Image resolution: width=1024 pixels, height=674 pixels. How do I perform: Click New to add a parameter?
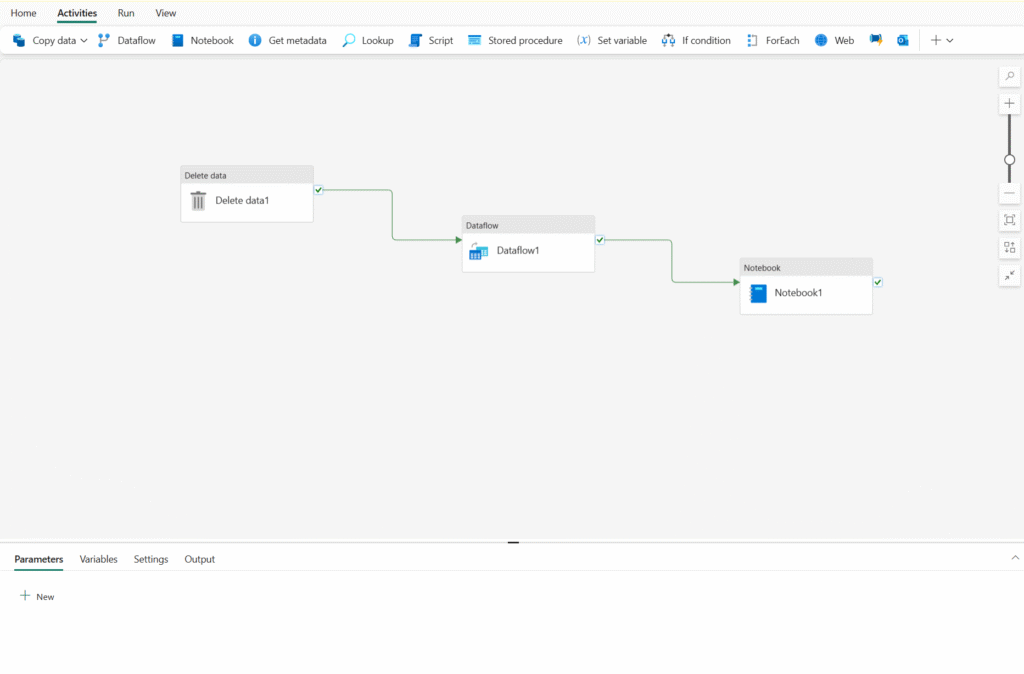pos(37,596)
